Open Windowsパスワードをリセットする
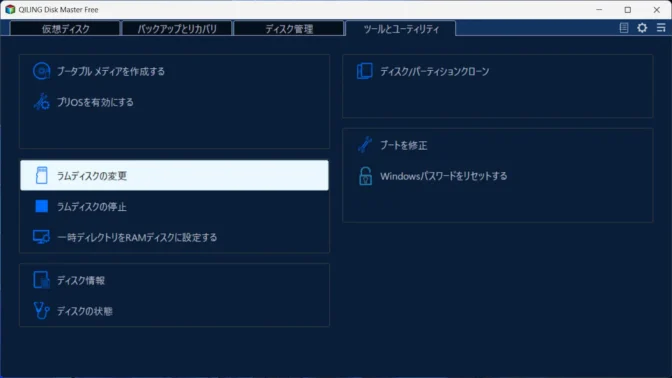 pos(444,176)
